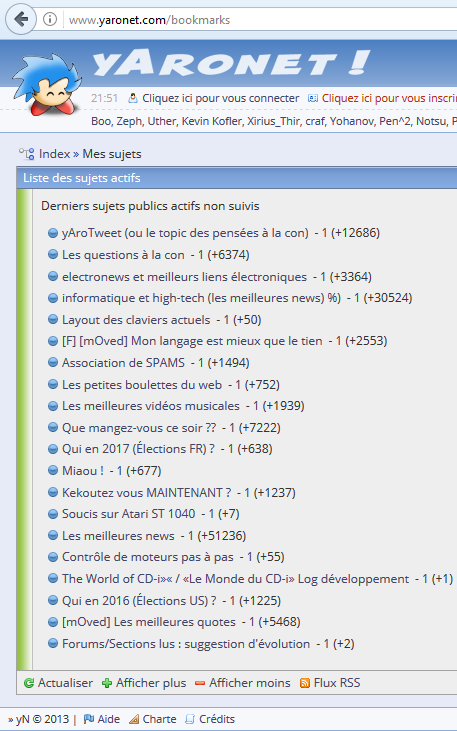Click bullet icon of Layout des claviers

point(53,320)
